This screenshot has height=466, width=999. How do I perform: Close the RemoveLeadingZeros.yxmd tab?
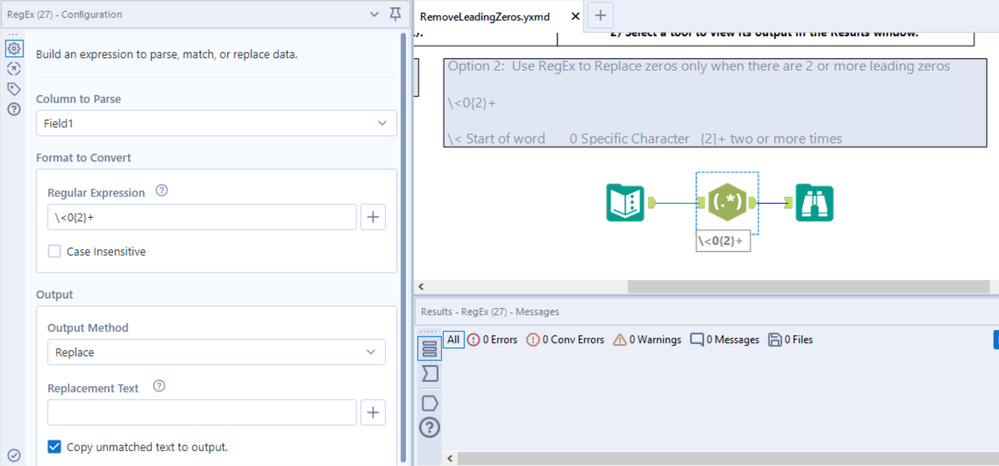(575, 17)
